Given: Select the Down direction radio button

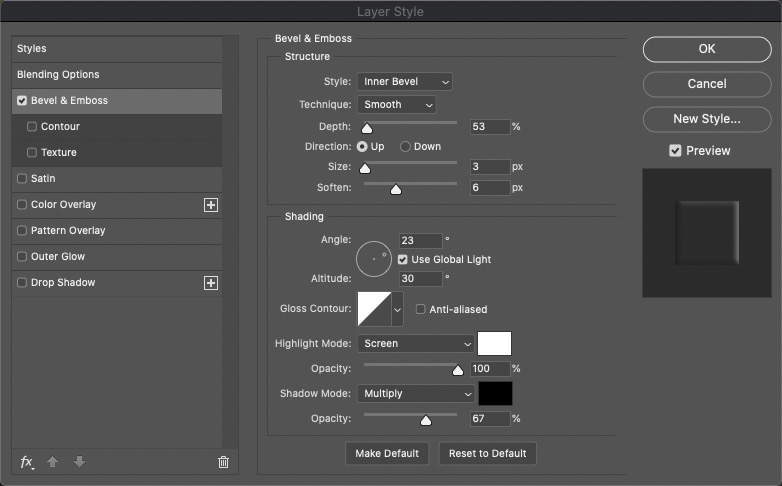Looking at the screenshot, I should pos(405,147).
